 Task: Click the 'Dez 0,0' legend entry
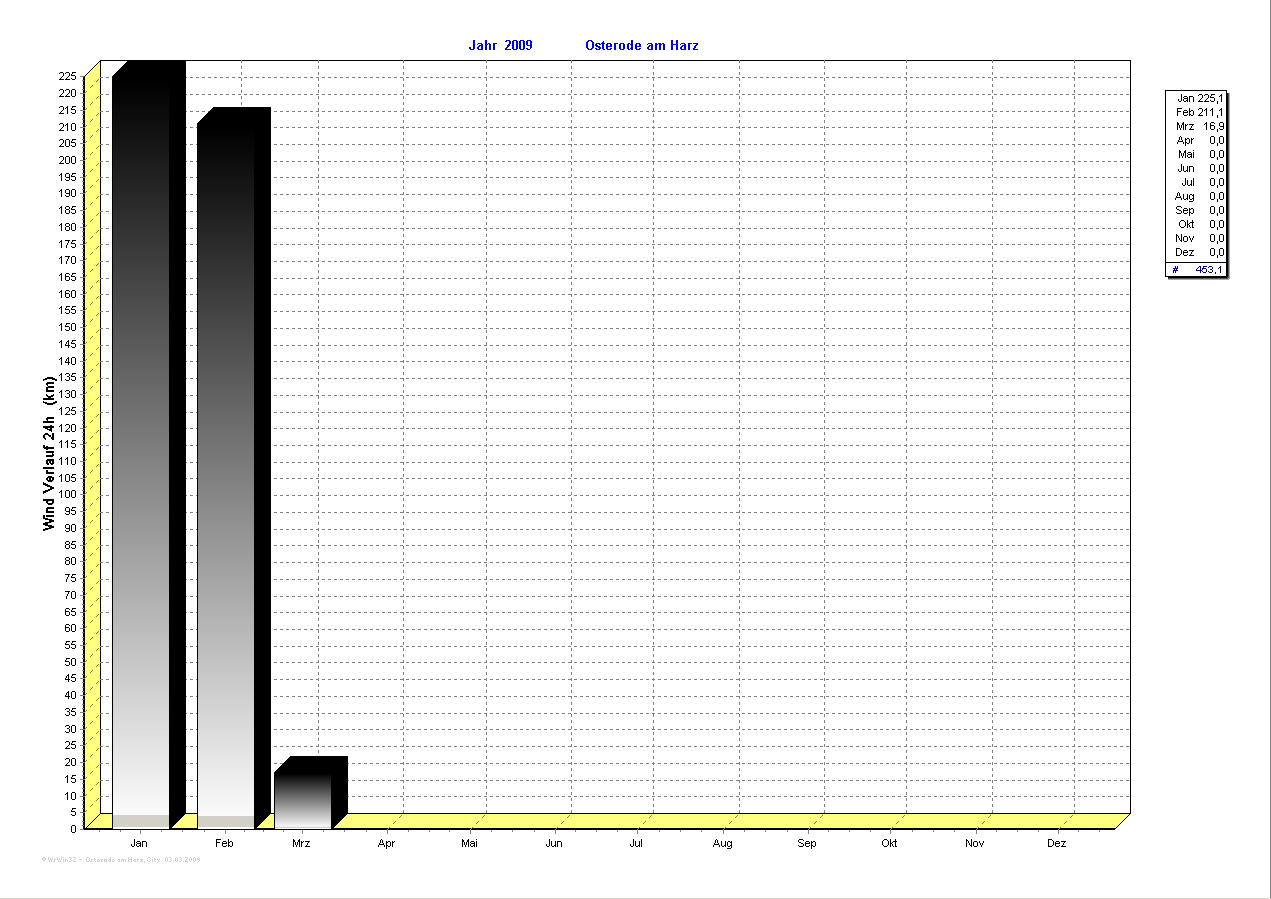[x=1197, y=252]
